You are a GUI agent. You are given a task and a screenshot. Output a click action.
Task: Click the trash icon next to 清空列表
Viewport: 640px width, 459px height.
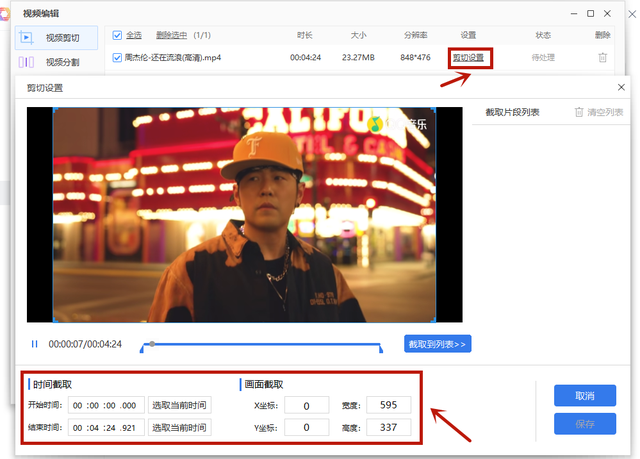point(579,112)
